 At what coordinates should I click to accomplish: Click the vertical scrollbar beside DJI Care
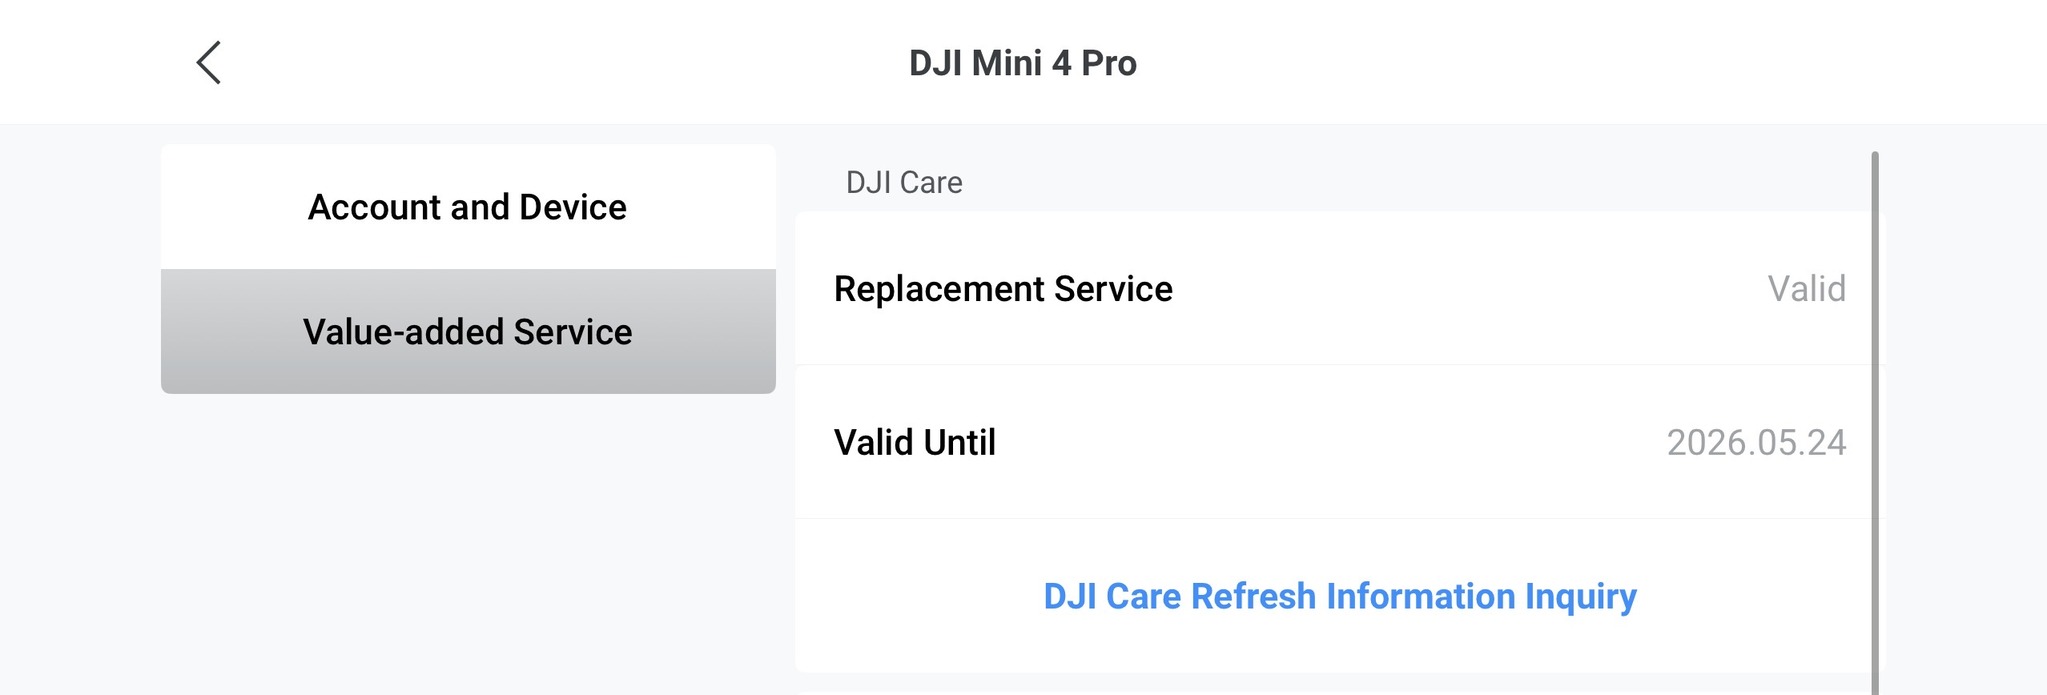coord(1875,420)
